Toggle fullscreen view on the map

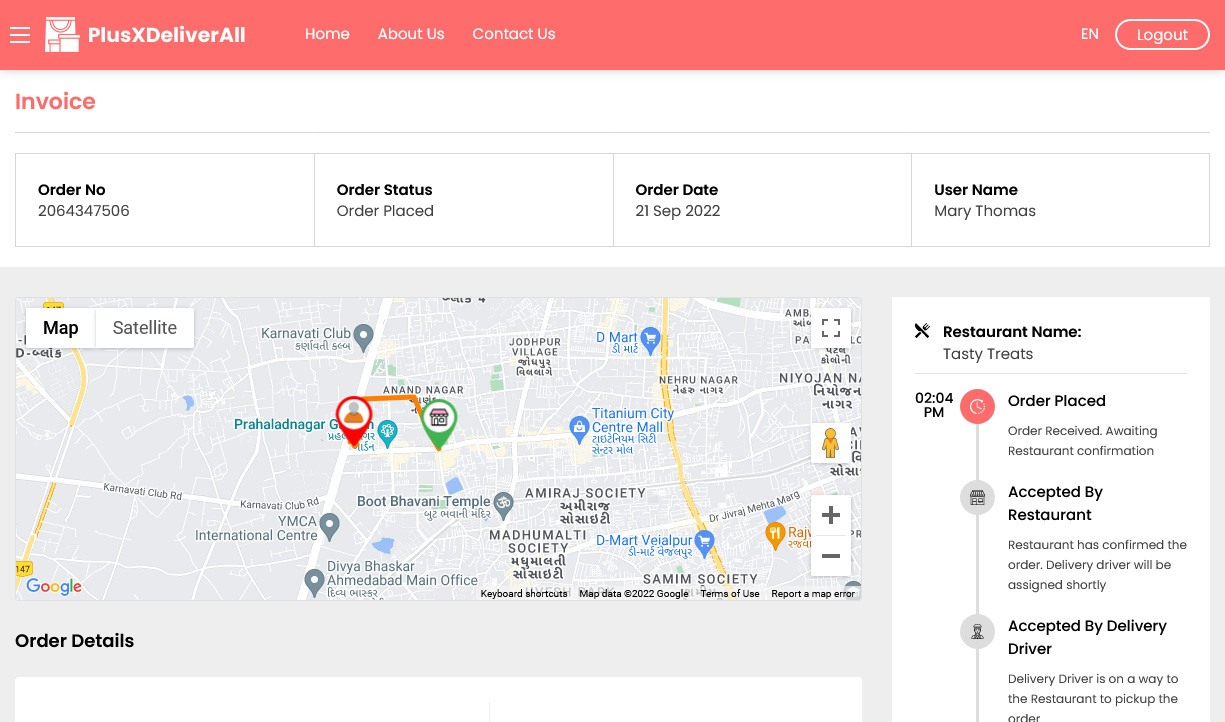830,328
